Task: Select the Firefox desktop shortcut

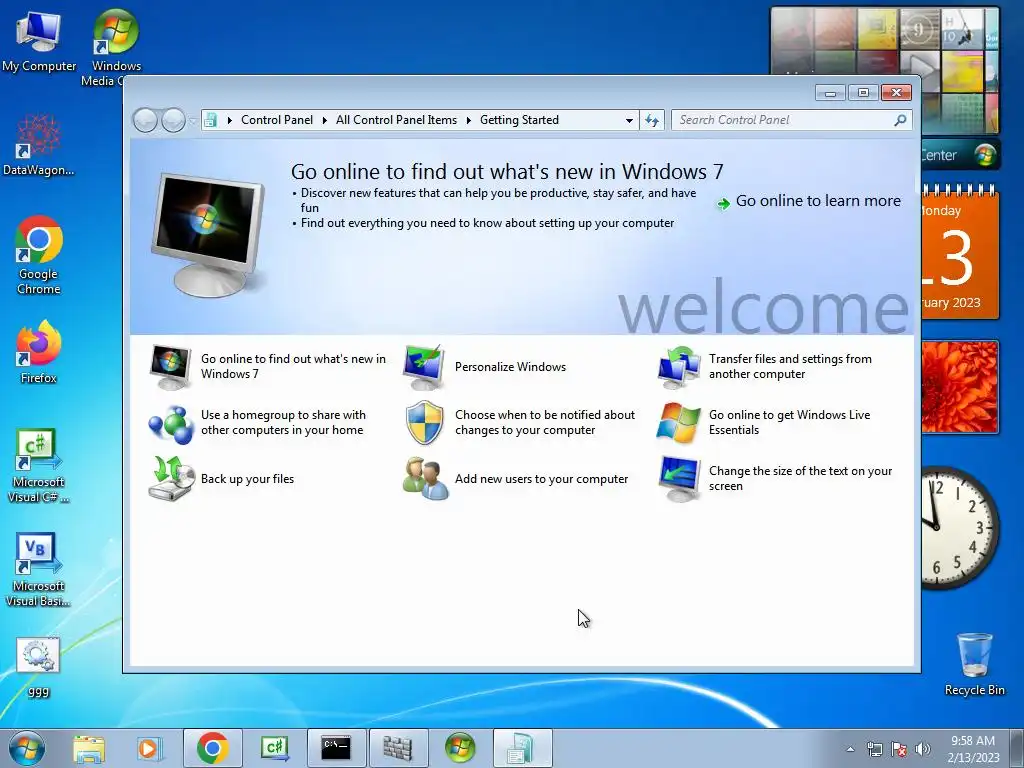Action: coord(39,352)
